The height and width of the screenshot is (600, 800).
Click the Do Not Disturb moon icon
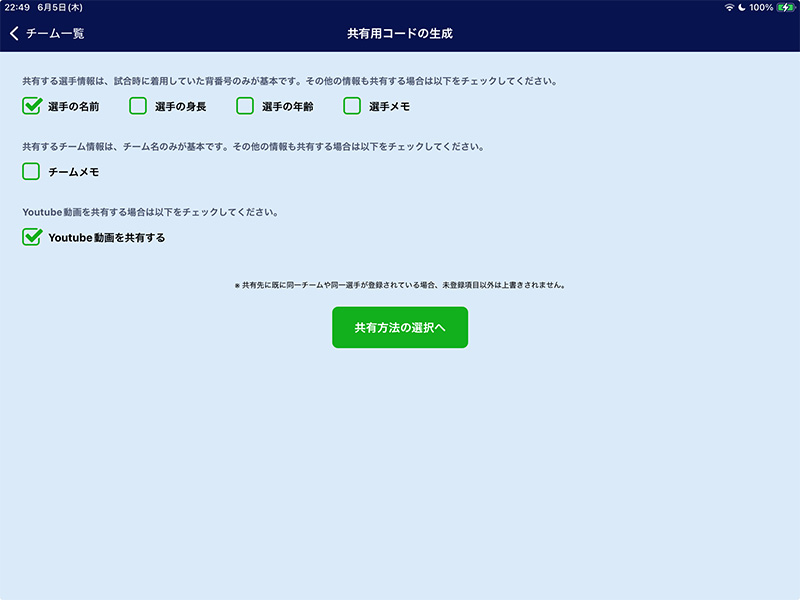[741, 7]
